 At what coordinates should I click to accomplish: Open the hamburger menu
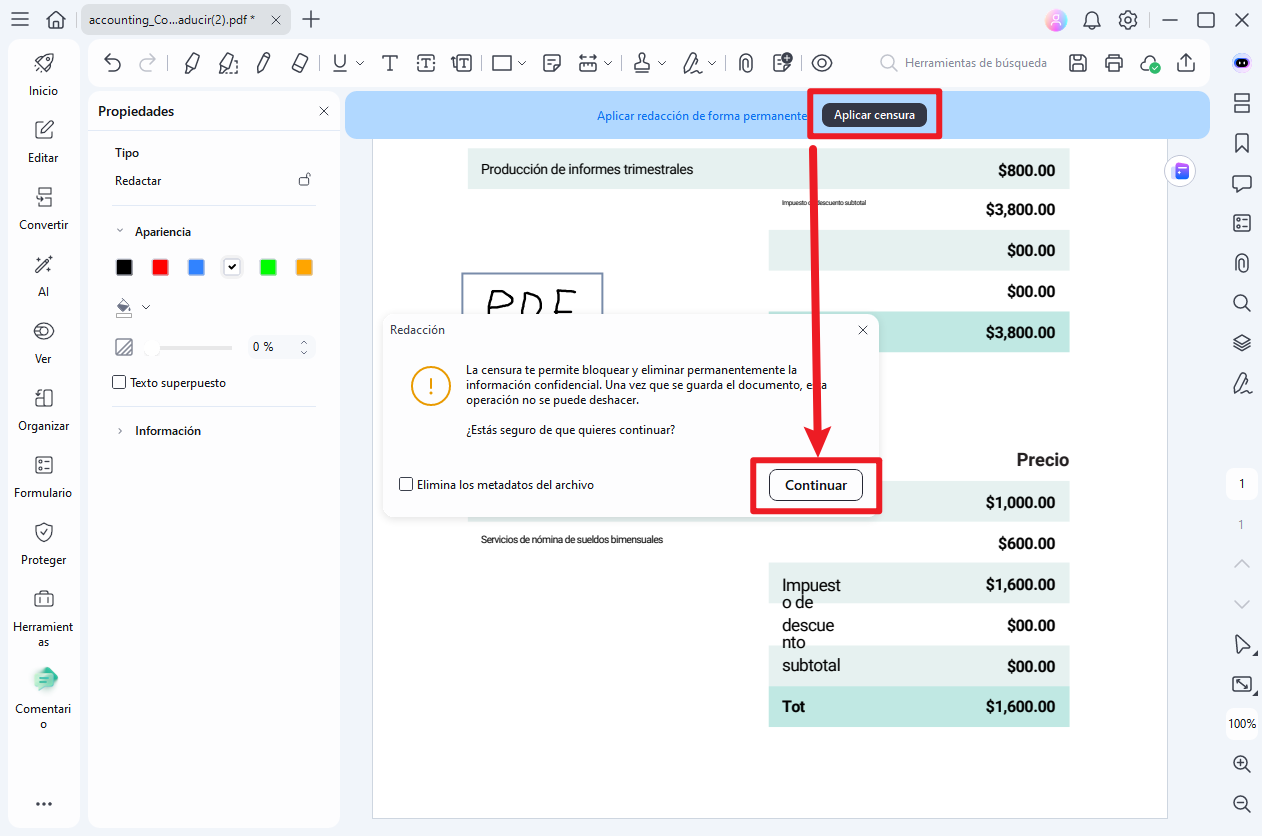[20, 19]
